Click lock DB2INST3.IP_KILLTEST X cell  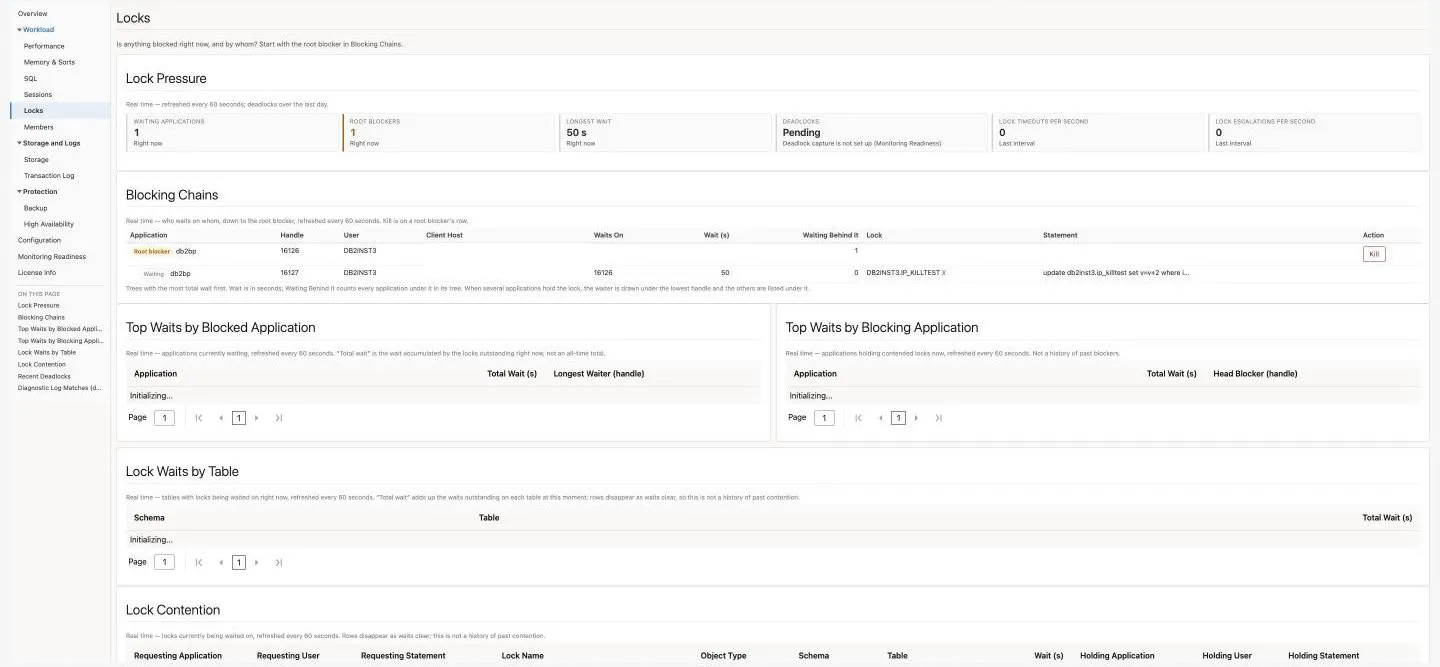(x=906, y=272)
